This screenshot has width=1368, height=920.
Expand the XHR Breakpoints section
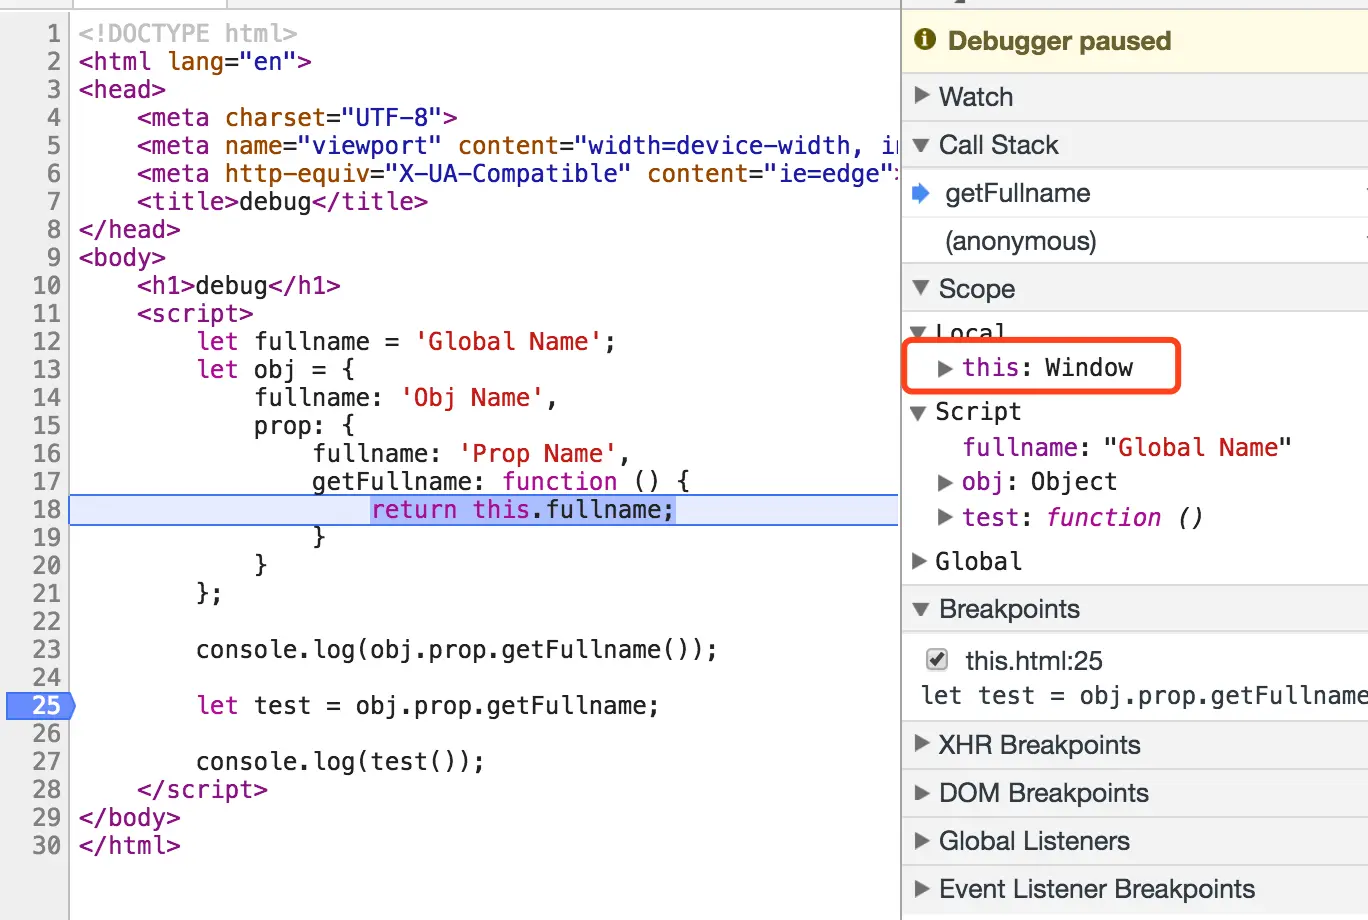[922, 744]
